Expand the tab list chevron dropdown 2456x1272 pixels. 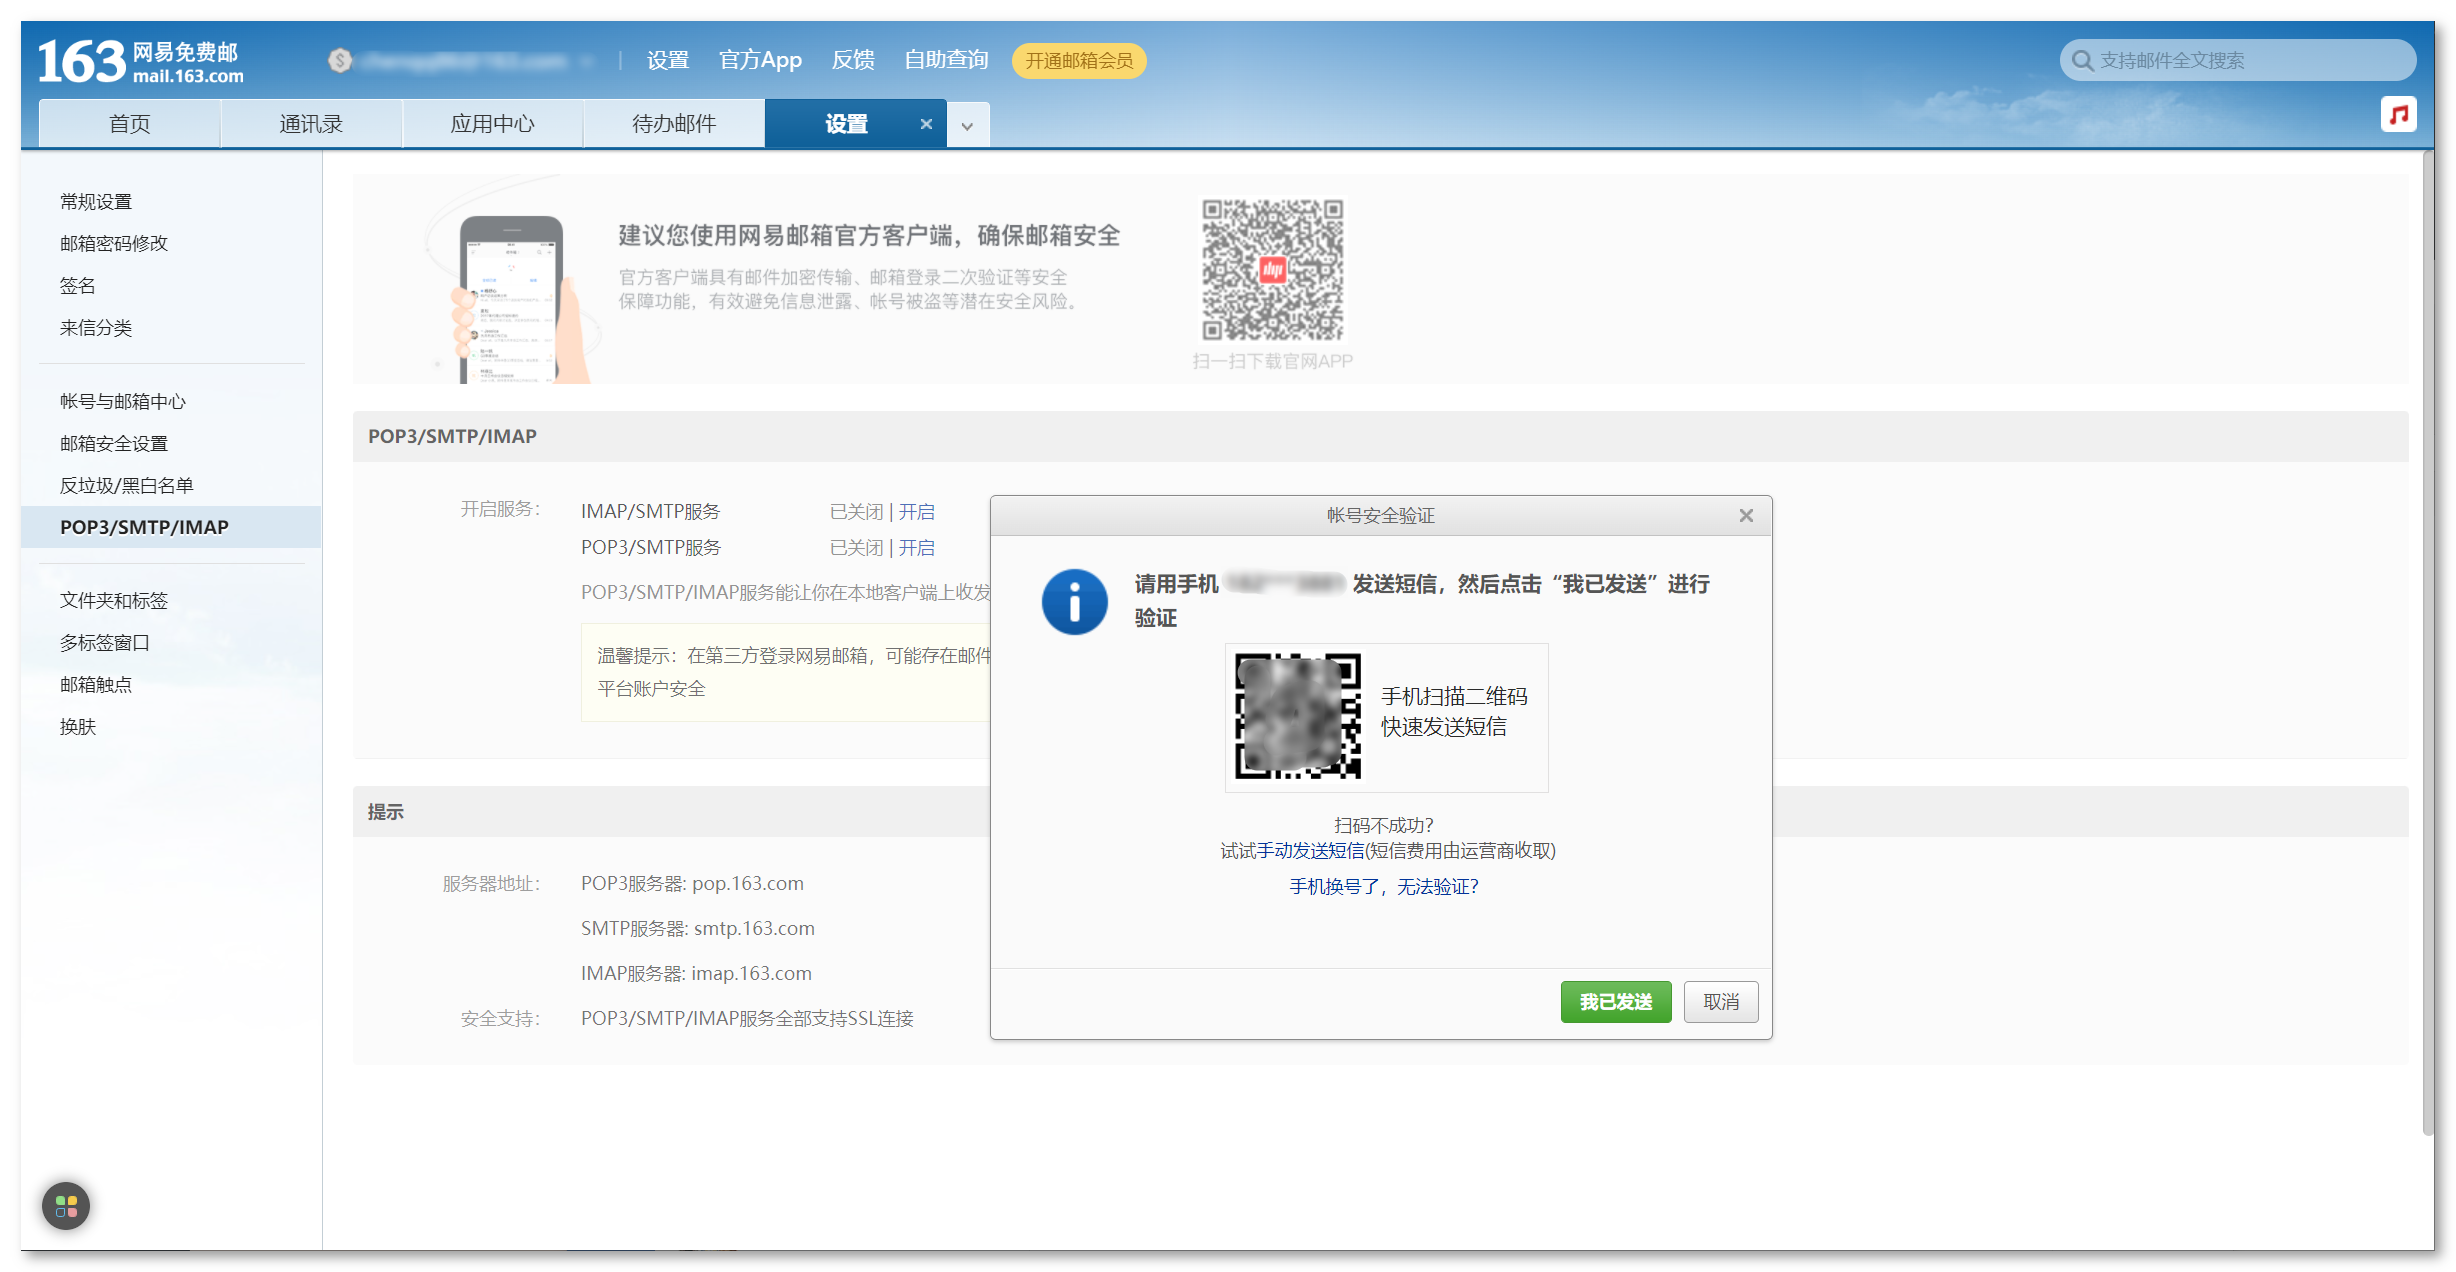point(967,126)
